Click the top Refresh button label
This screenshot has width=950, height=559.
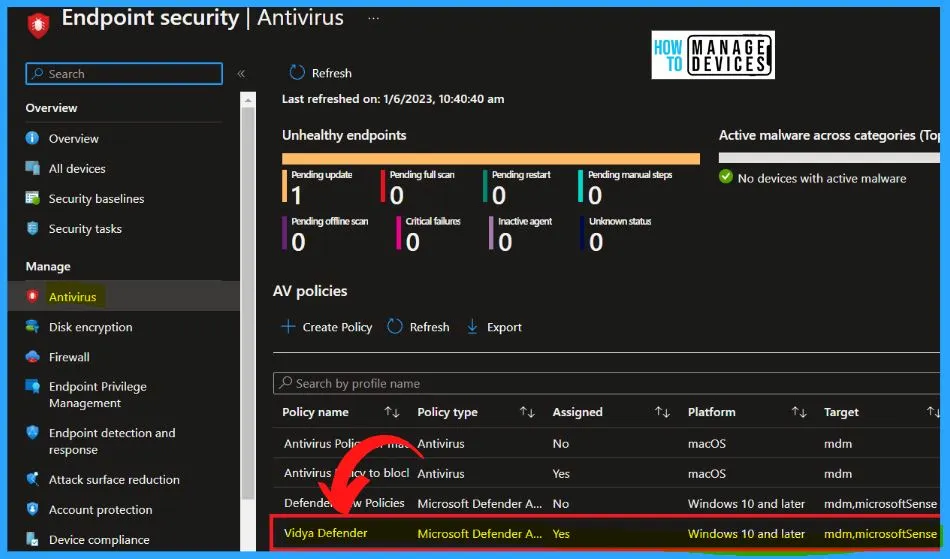click(331, 73)
